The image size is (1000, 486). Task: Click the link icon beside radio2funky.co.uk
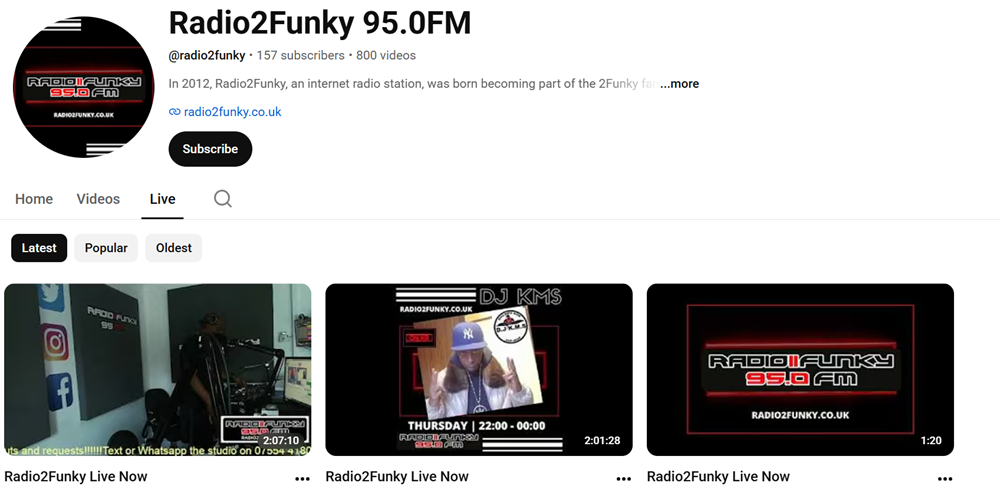(174, 112)
